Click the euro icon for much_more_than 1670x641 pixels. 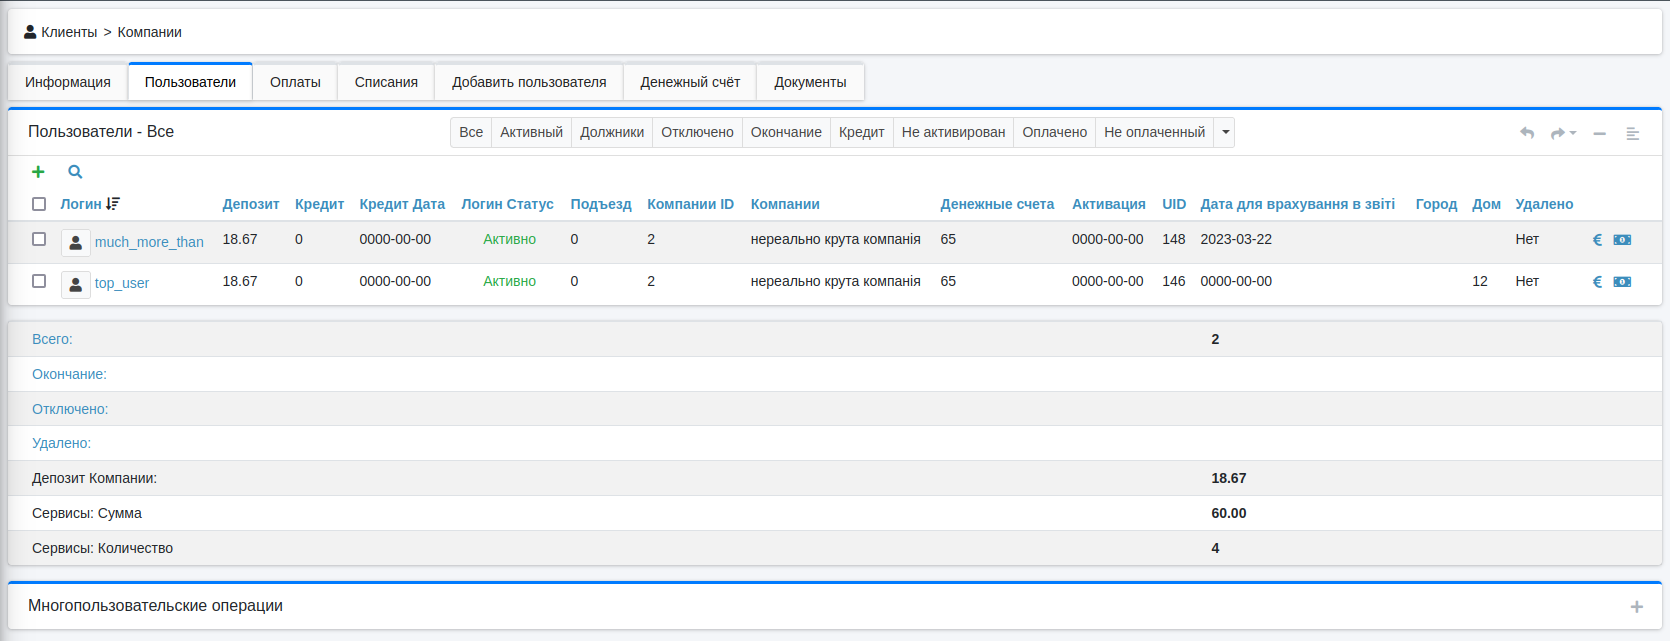[x=1597, y=240]
